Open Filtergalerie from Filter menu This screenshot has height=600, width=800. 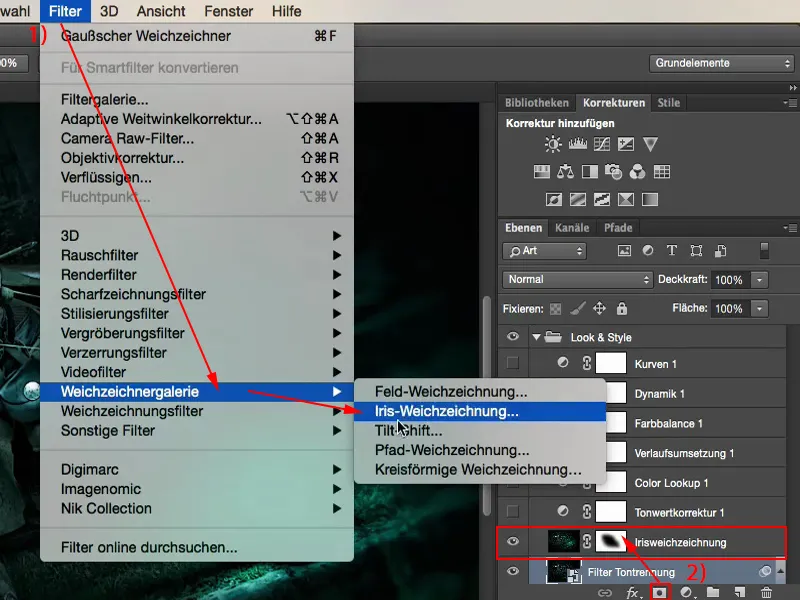pos(196,99)
